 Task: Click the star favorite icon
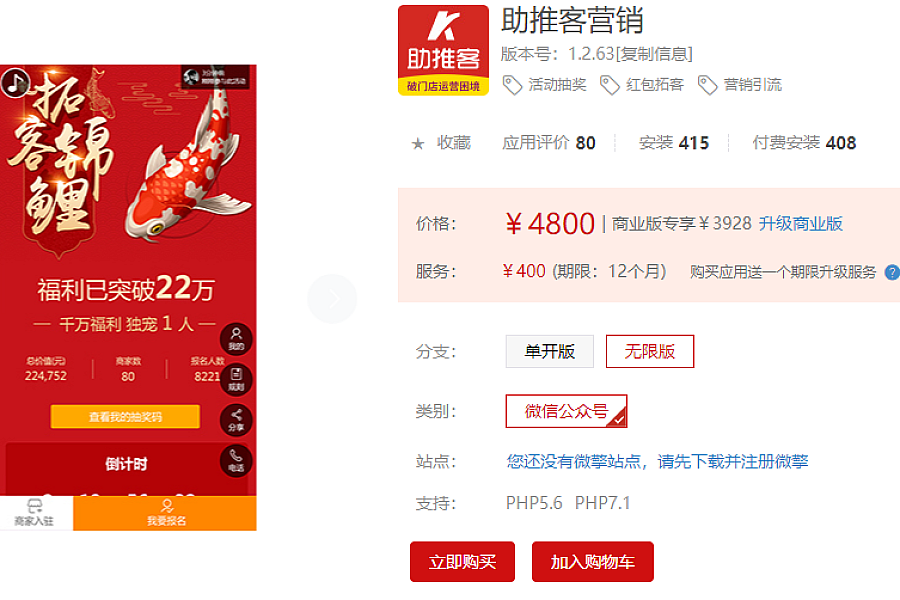(x=418, y=144)
